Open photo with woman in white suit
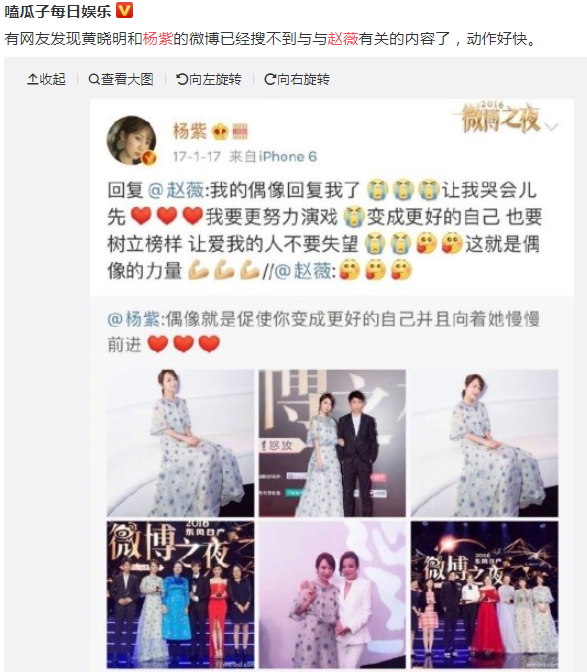 332,594
